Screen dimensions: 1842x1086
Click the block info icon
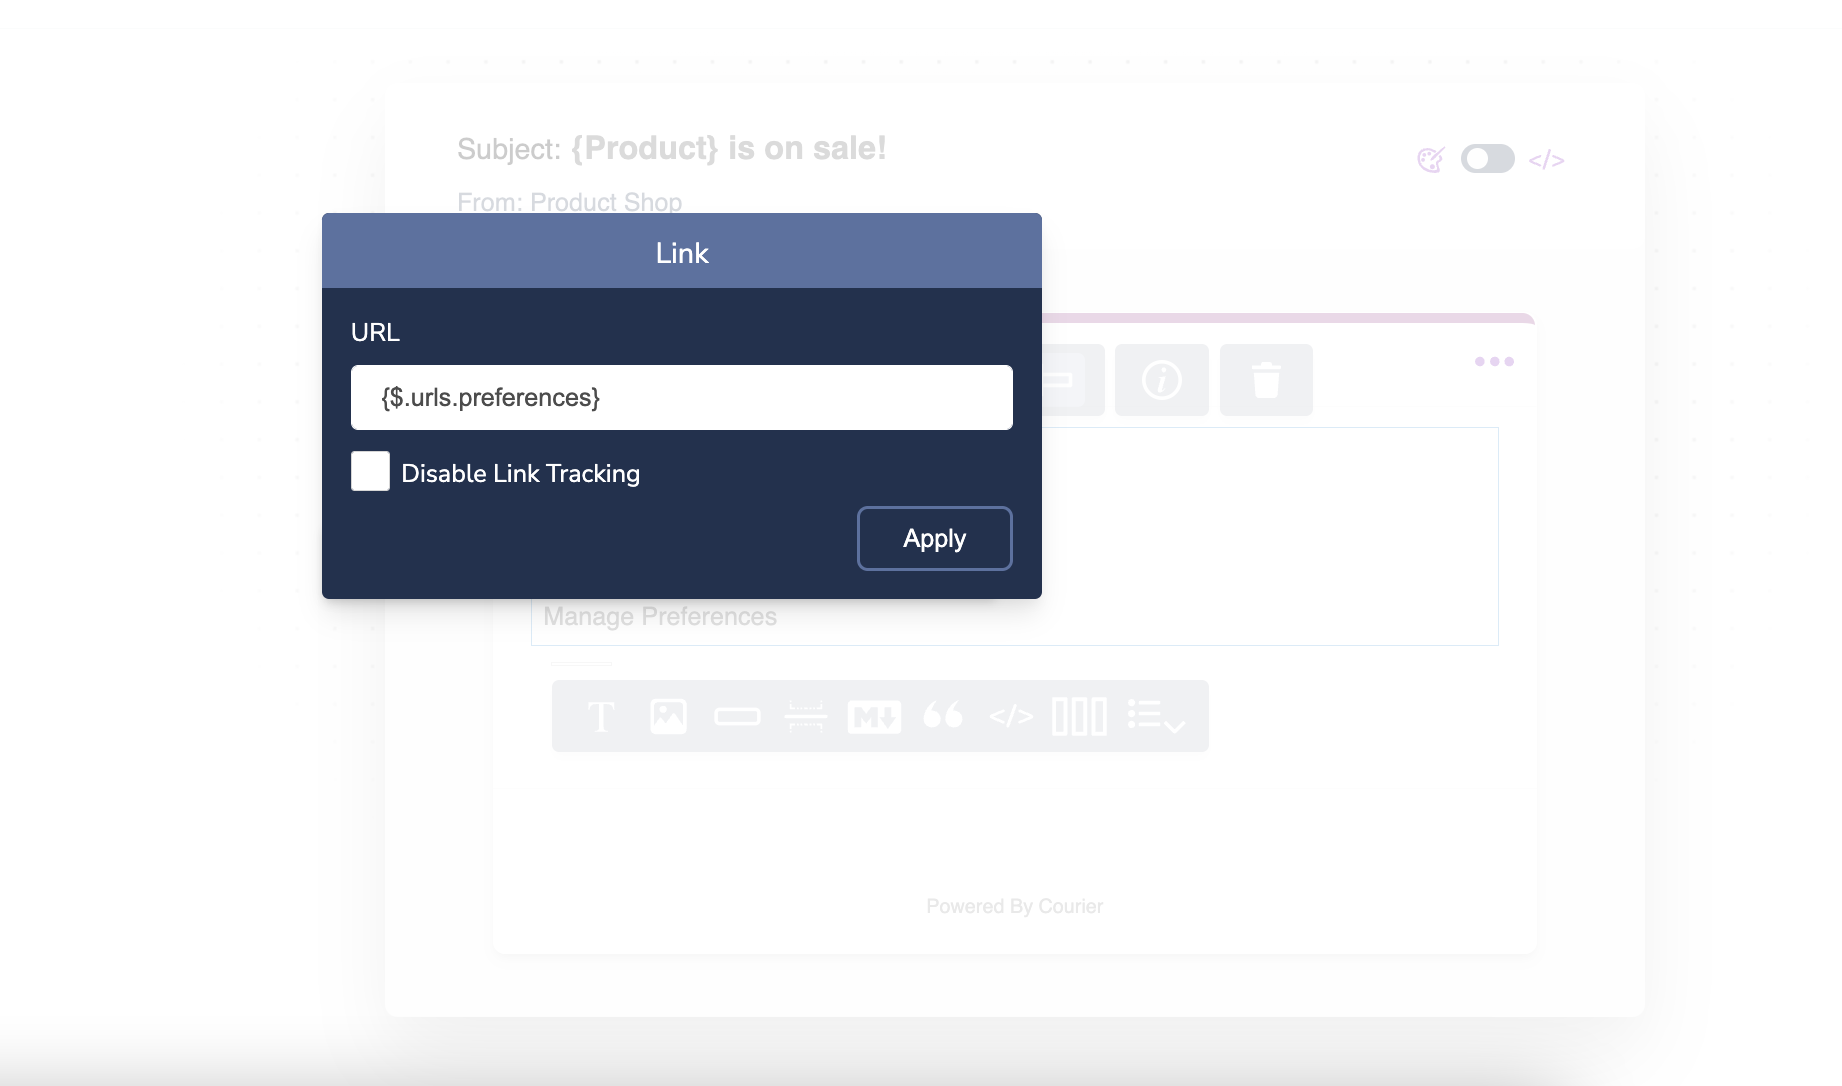pos(1162,379)
